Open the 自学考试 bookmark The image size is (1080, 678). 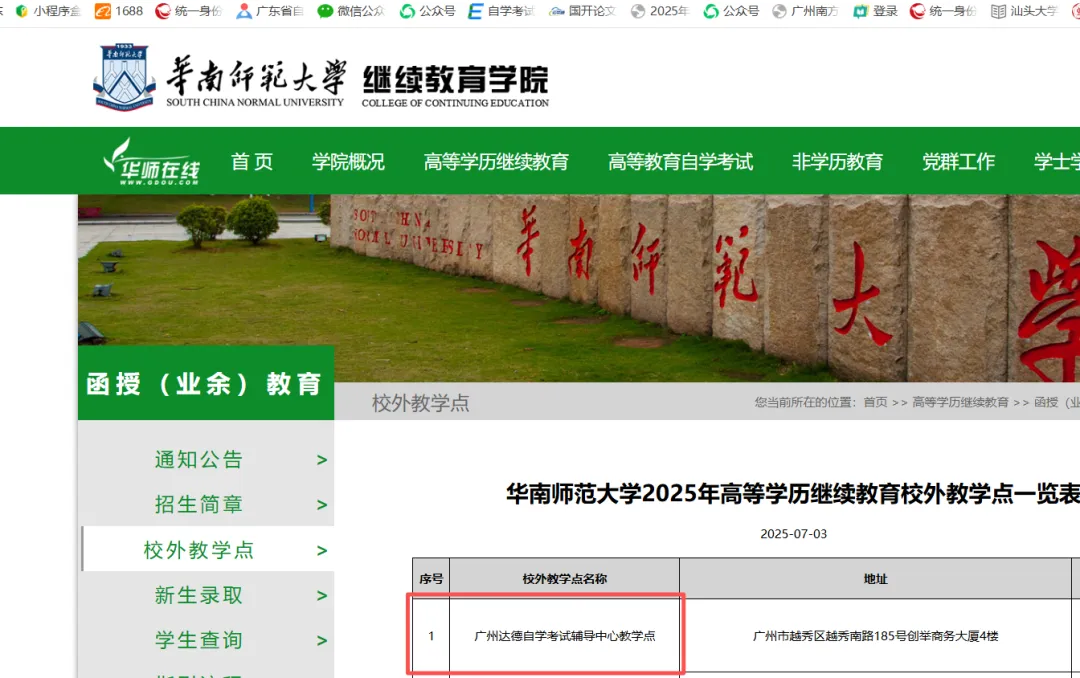501,11
